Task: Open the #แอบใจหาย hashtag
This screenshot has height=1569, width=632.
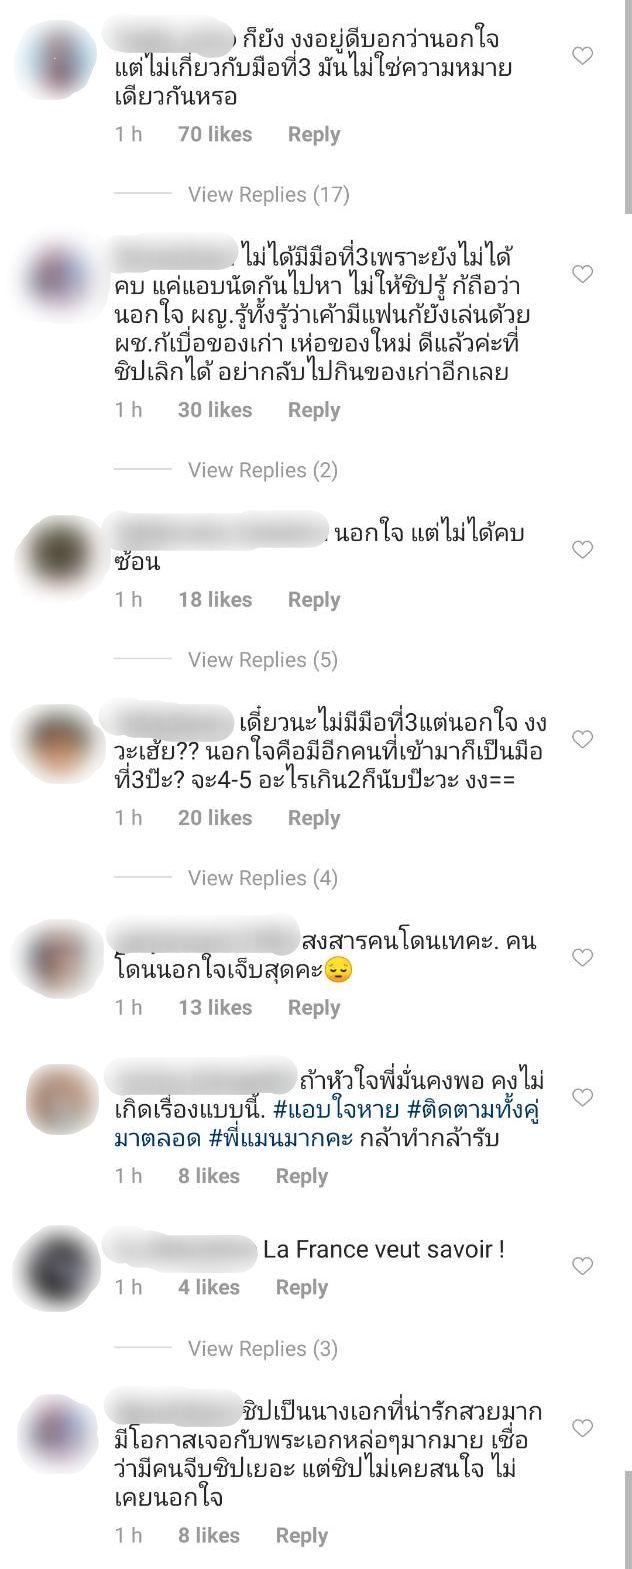Action: (336, 1110)
